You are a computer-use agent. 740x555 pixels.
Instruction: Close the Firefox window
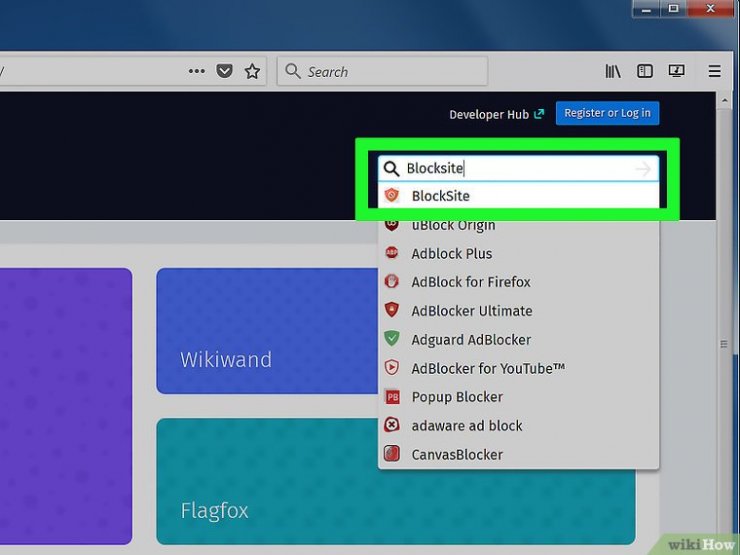click(x=711, y=9)
